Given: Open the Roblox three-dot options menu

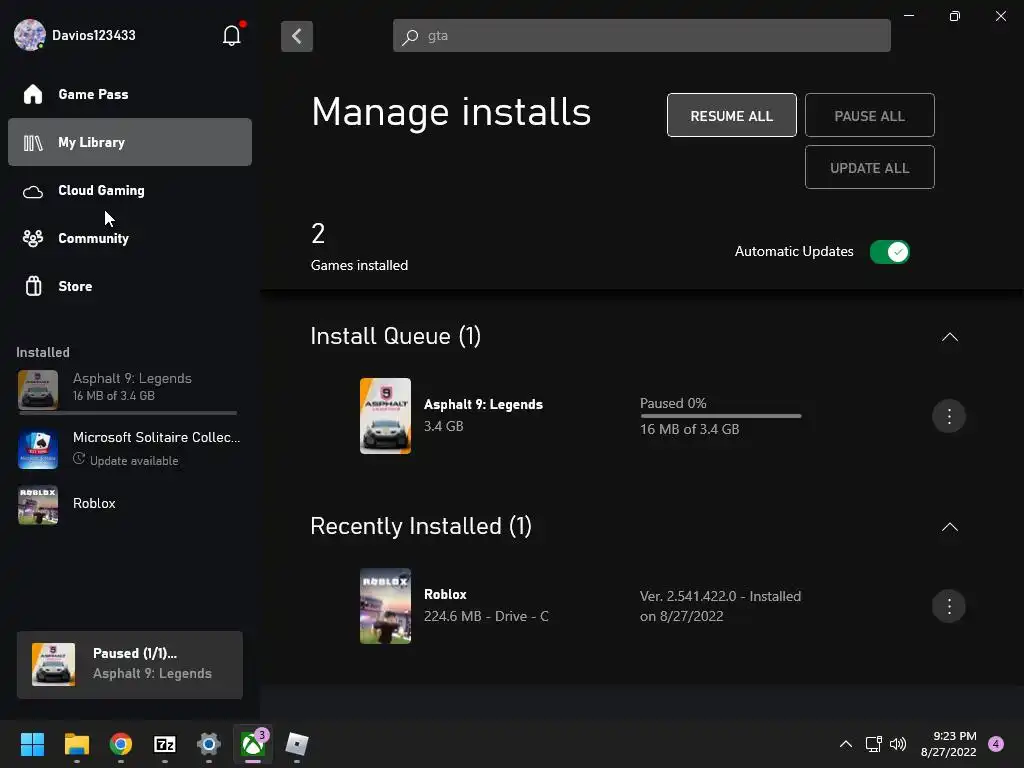Looking at the screenshot, I should (x=949, y=606).
